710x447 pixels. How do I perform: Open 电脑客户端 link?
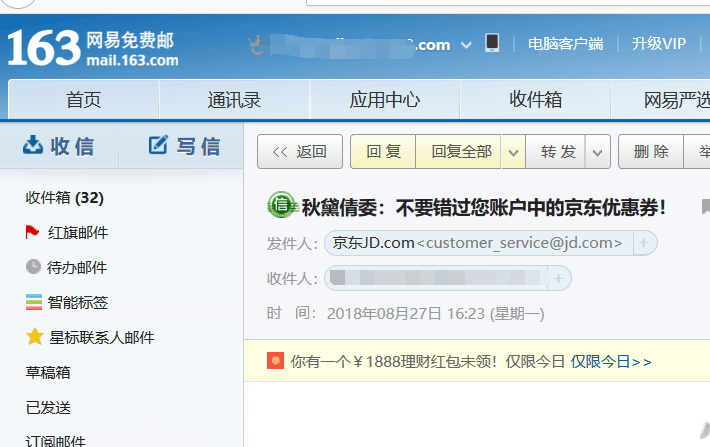[566, 43]
